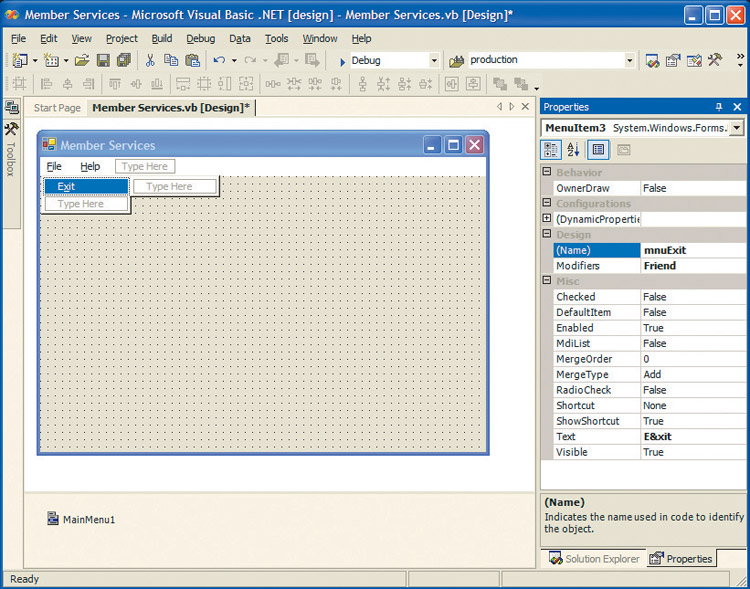
Task: Click the Add New Item toolbar icon
Action: point(51,60)
